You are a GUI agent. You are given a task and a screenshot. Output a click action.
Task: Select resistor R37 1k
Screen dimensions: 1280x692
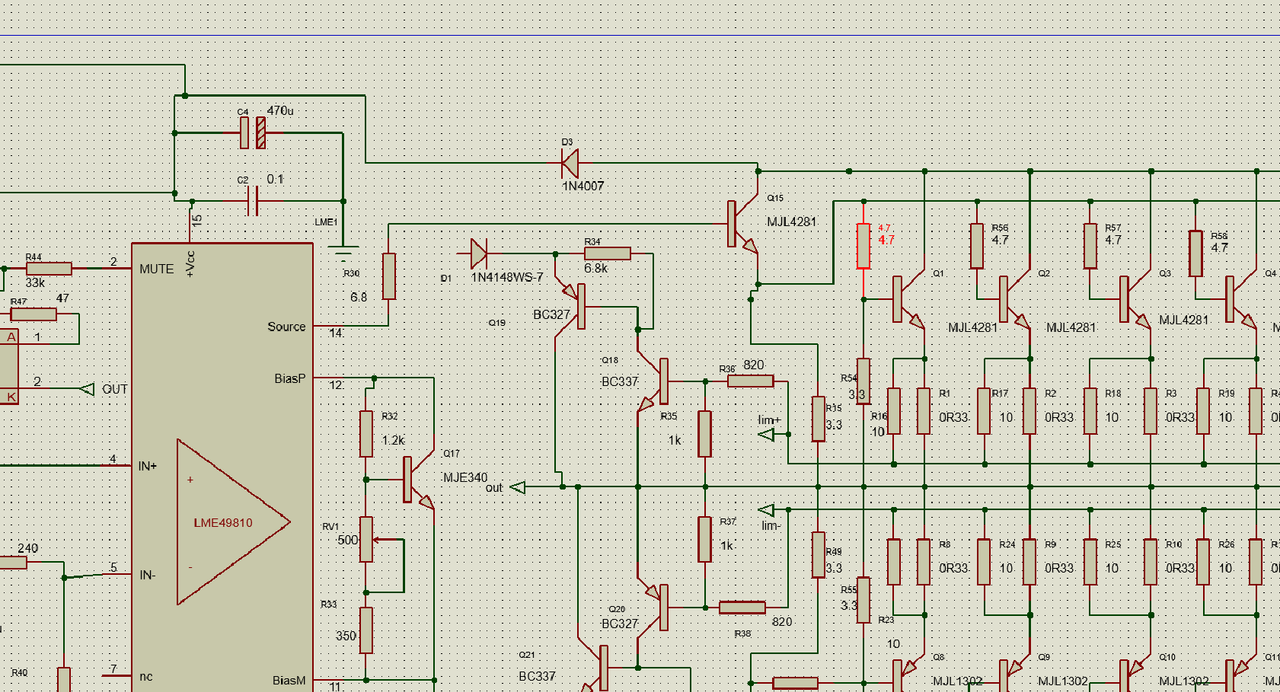[x=704, y=539]
